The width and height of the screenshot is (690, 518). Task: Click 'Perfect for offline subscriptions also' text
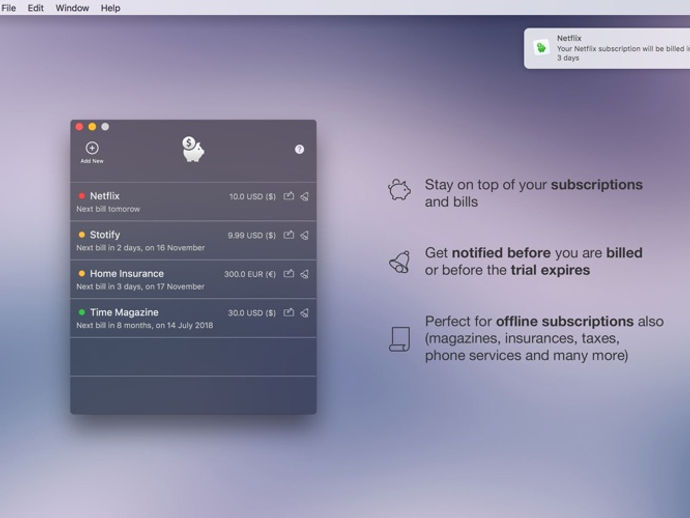(x=544, y=321)
